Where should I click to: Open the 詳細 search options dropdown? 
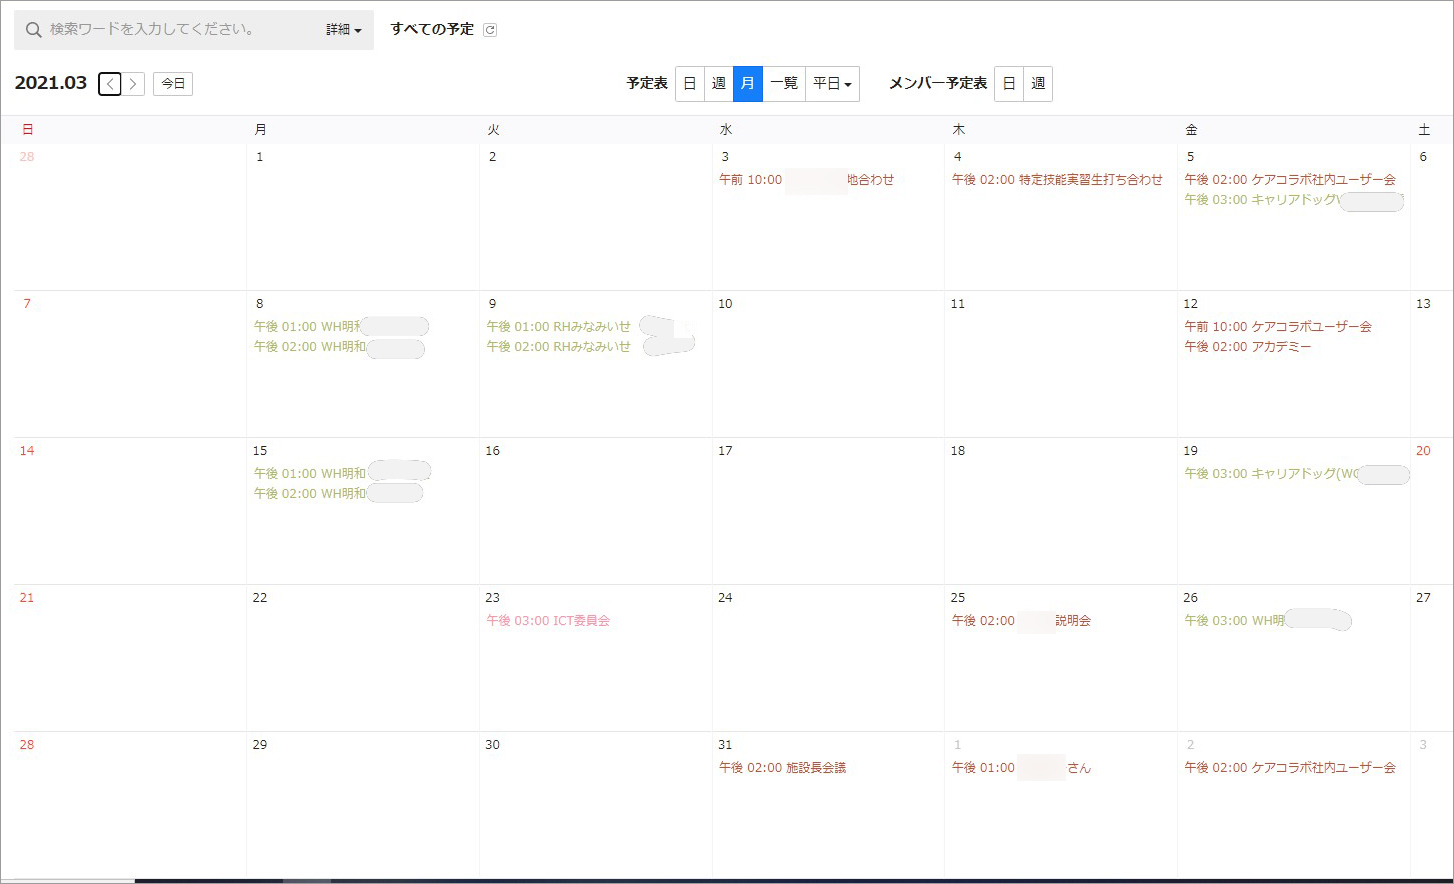(343, 30)
